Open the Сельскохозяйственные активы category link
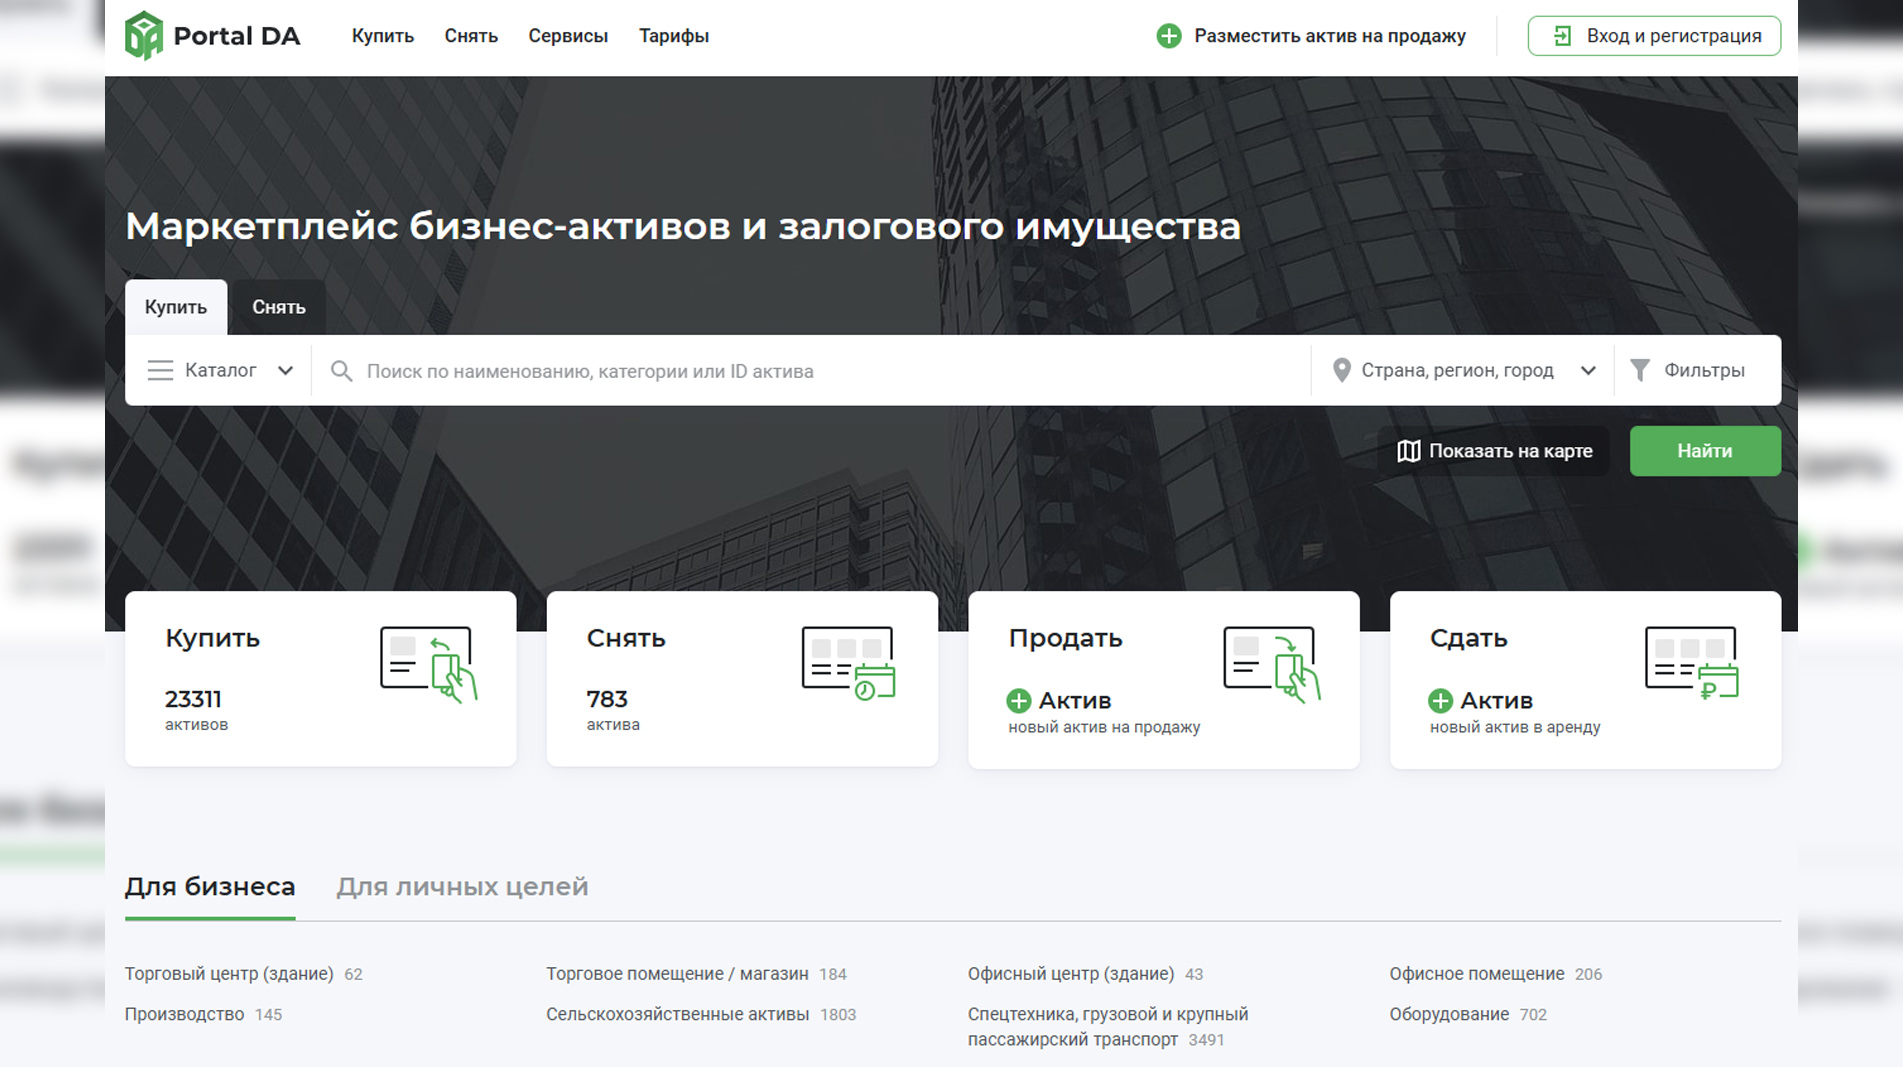Screen dimensions: 1903x1067 pos(677,1014)
